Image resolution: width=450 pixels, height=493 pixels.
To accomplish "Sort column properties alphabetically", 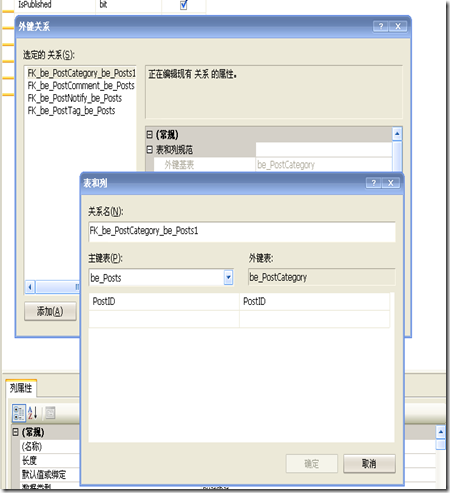I will 32,413.
